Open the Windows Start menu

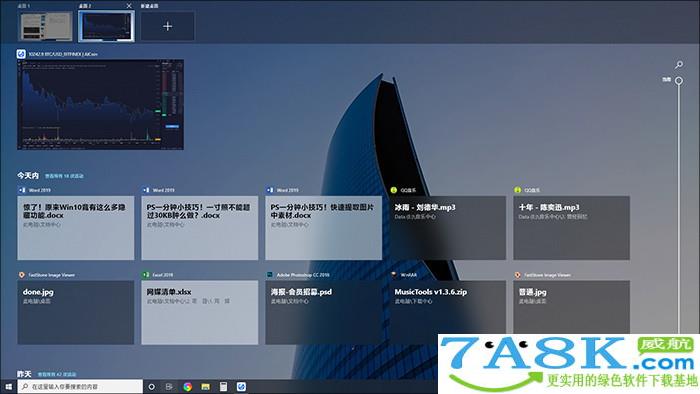[8, 386]
